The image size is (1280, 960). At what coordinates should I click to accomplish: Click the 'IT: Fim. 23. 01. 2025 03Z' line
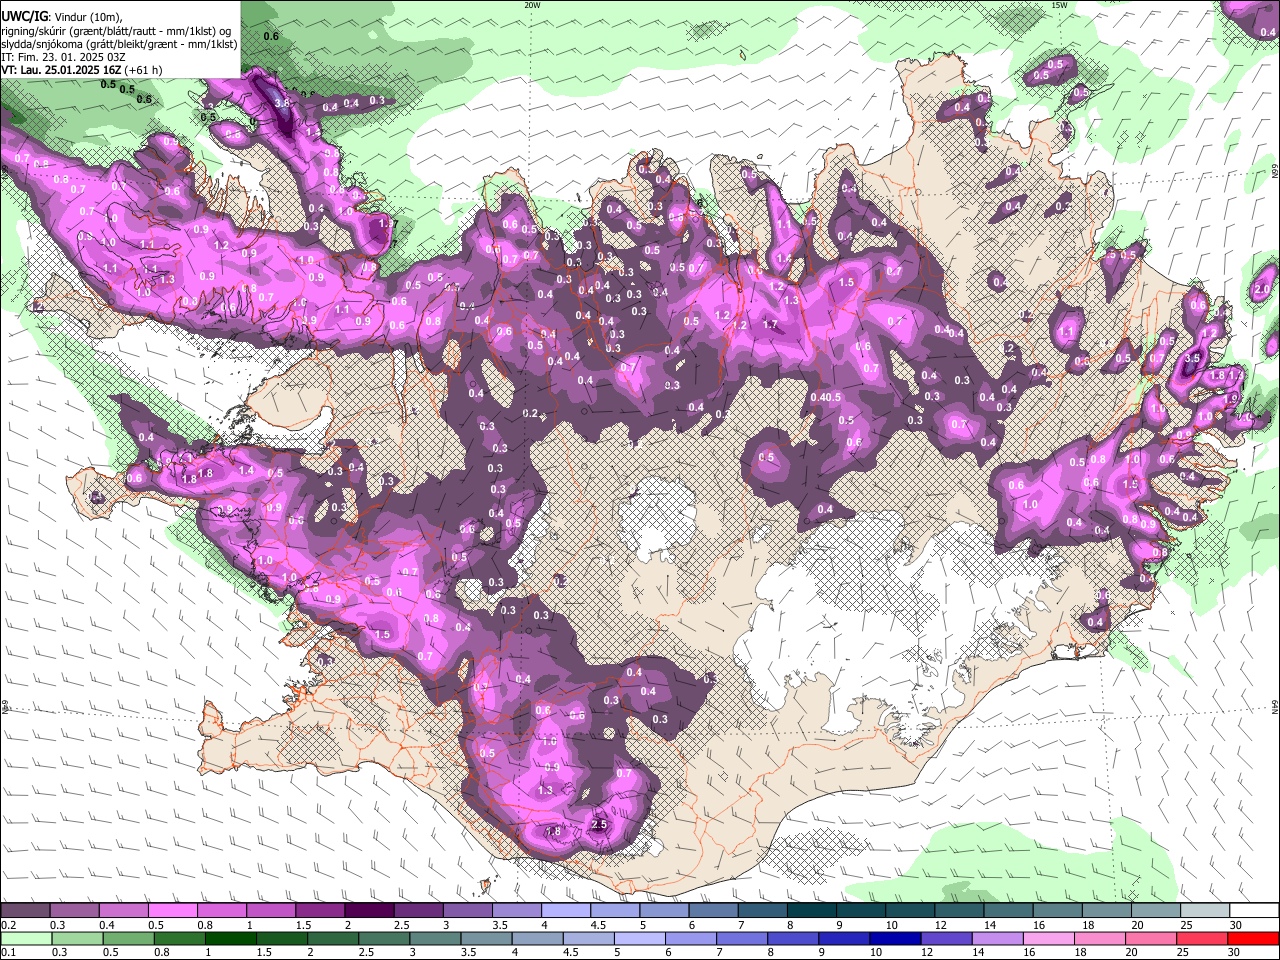(64, 57)
